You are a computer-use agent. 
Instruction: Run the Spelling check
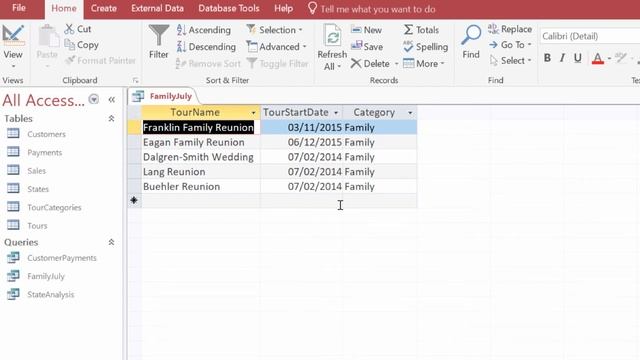425,47
